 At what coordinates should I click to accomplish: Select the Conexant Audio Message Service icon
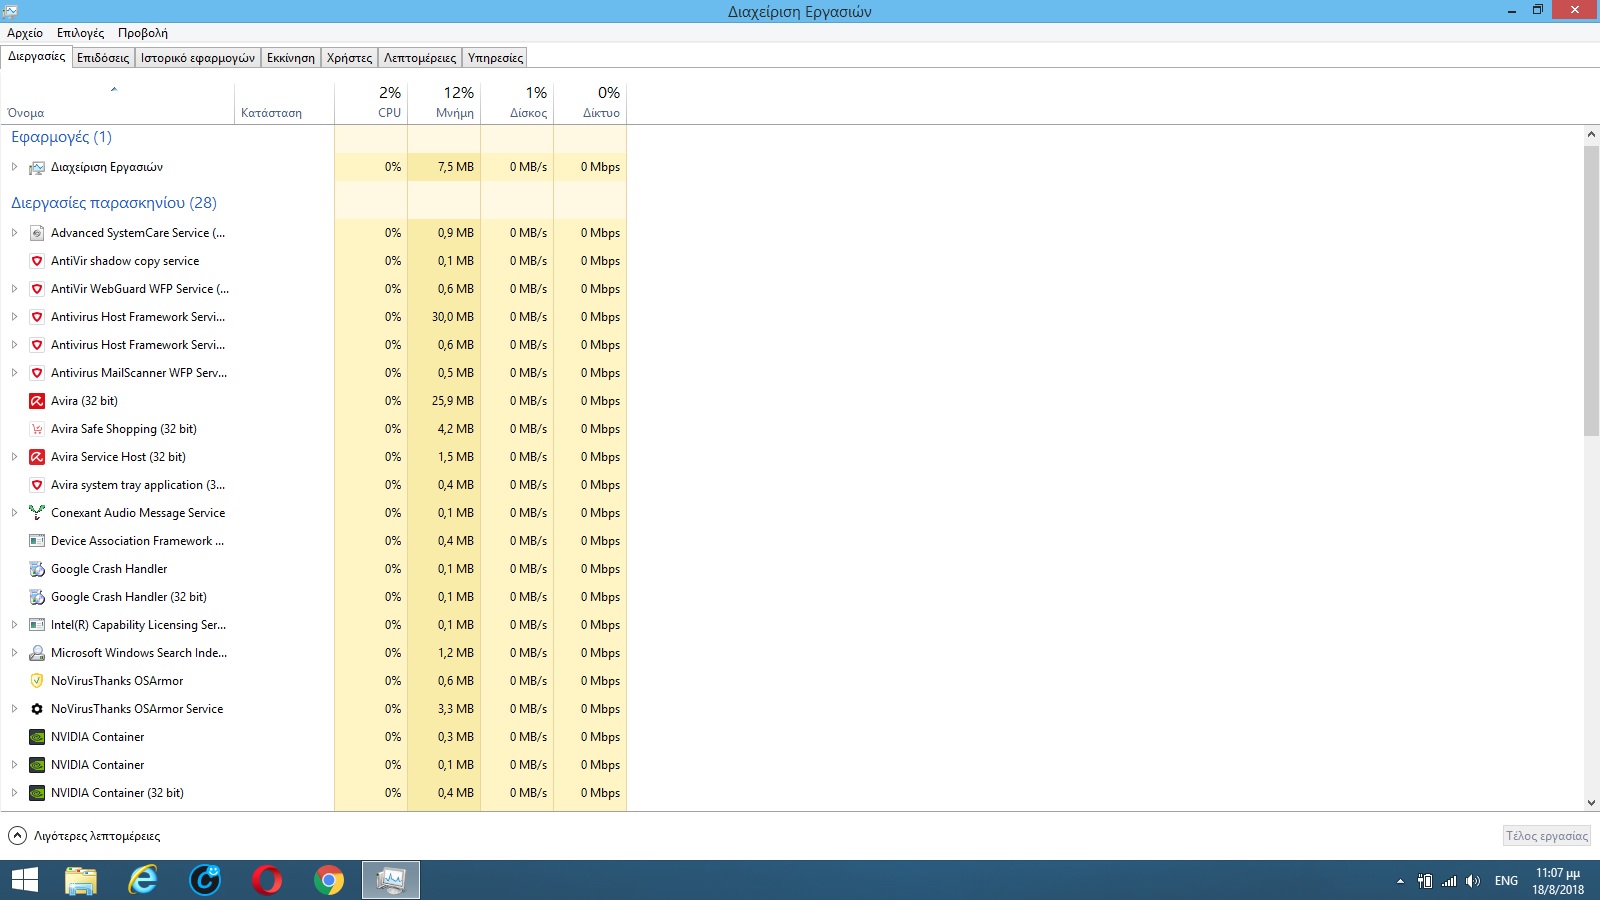coord(37,513)
